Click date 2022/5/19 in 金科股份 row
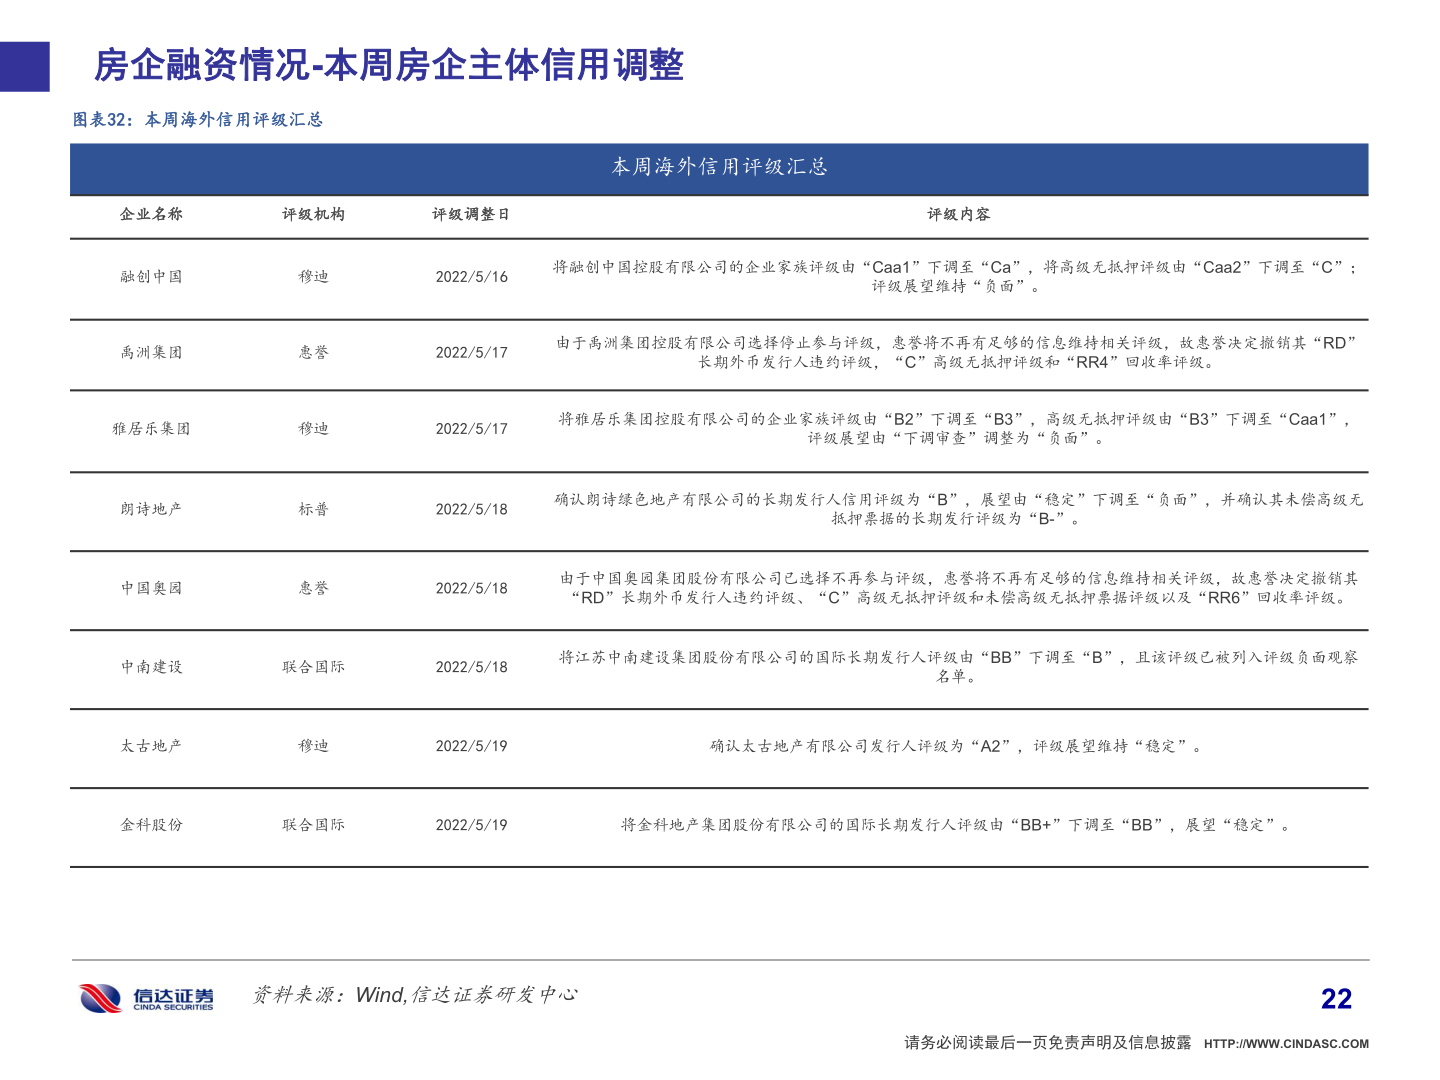1440x1080 pixels. [x=471, y=825]
